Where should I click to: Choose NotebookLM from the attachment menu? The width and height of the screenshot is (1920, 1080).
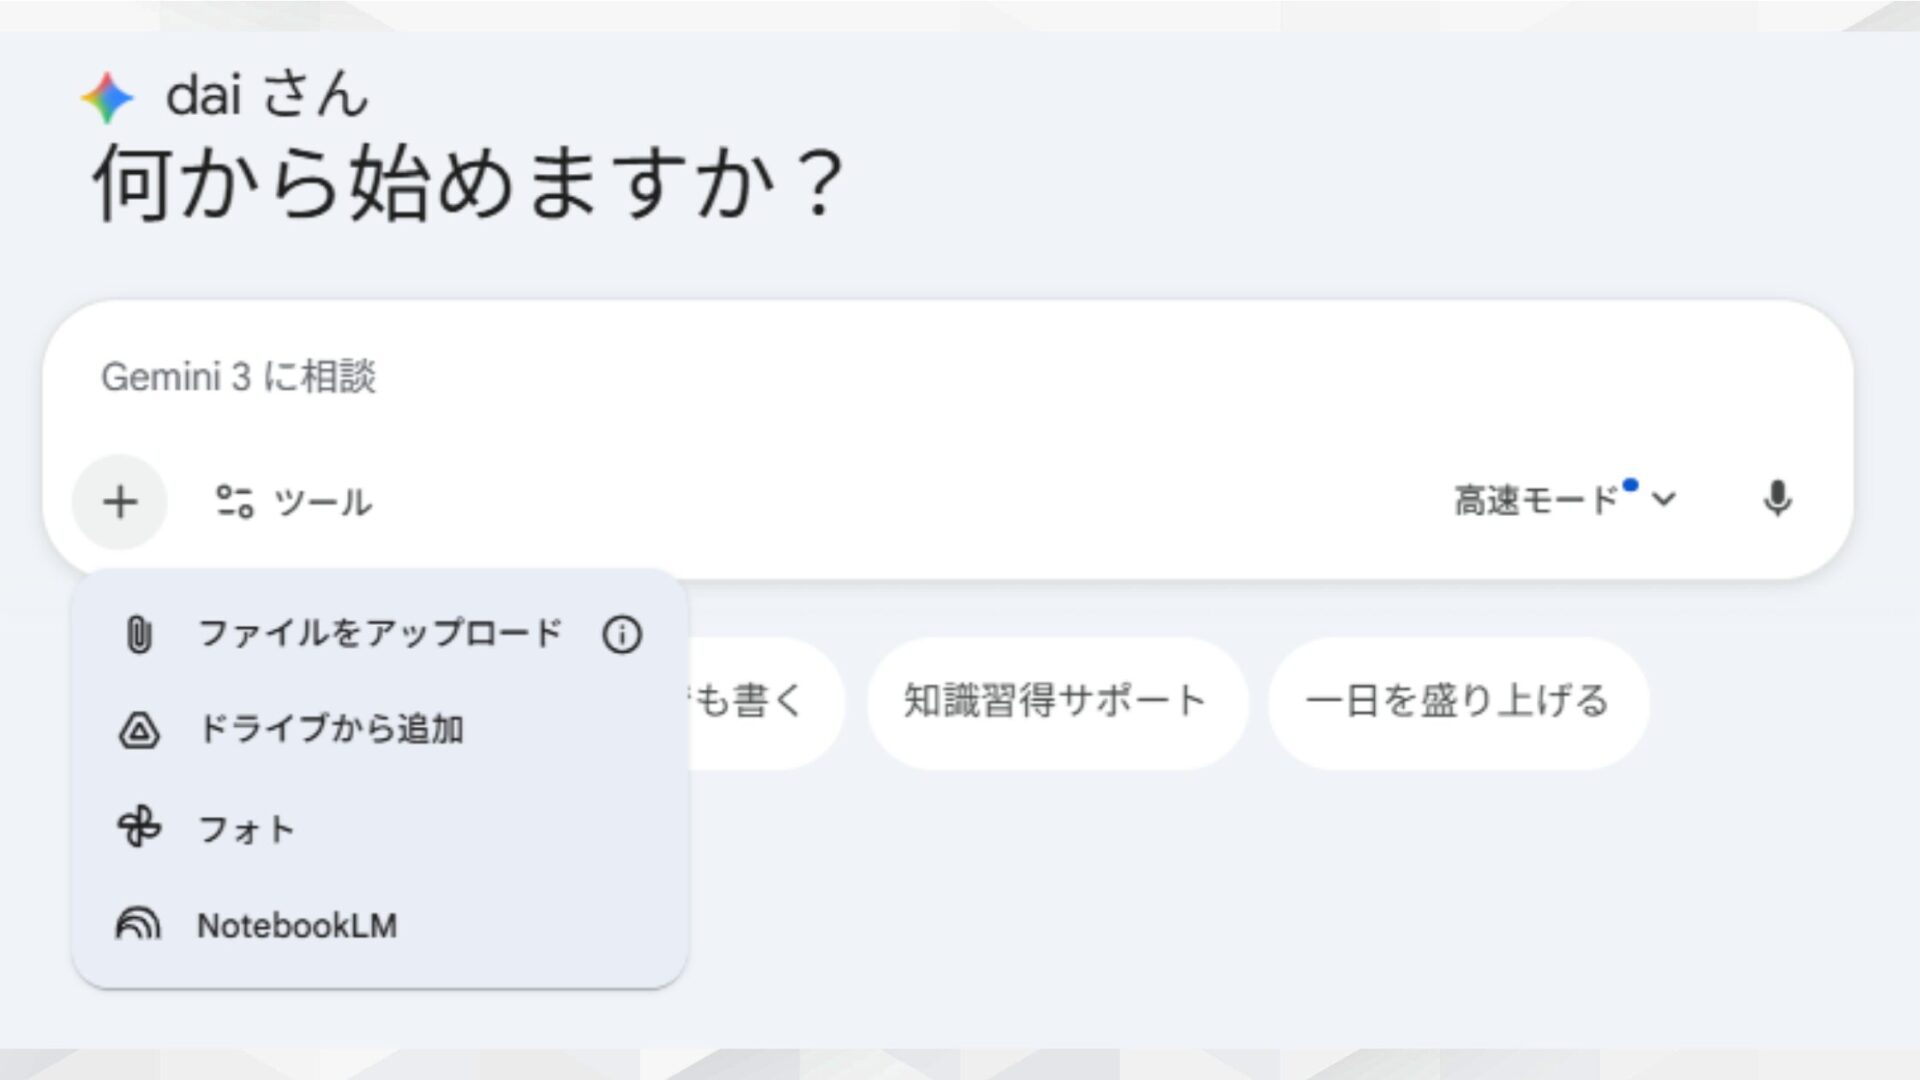(297, 925)
